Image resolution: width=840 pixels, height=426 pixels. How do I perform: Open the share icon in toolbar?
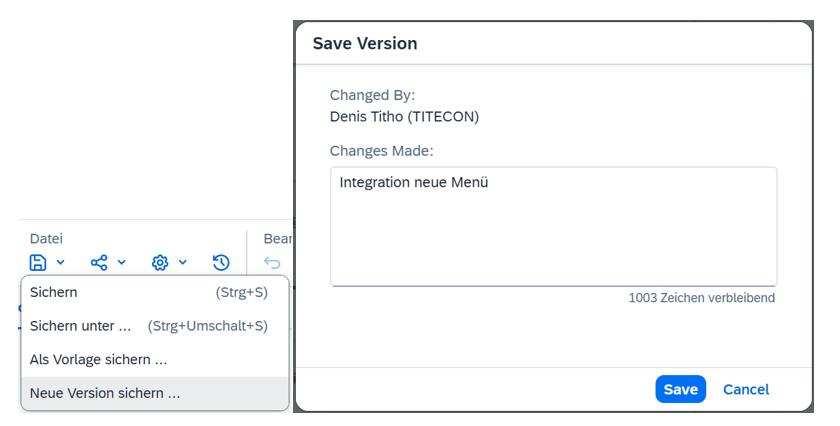point(99,263)
